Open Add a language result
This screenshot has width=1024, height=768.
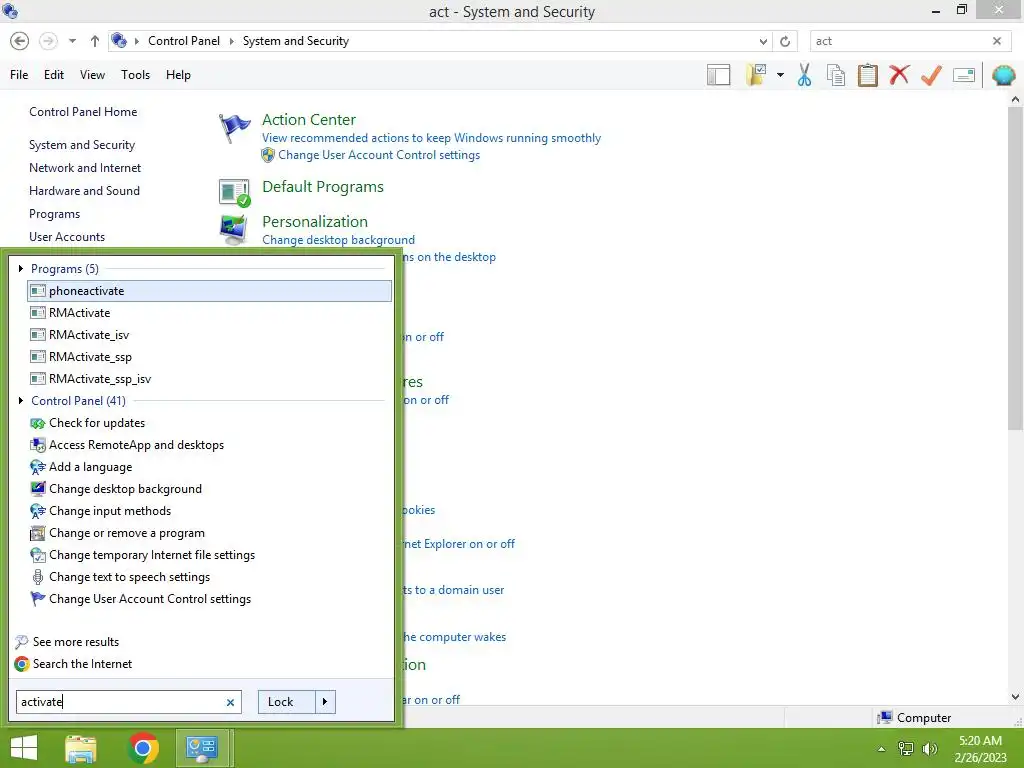pos(210,467)
